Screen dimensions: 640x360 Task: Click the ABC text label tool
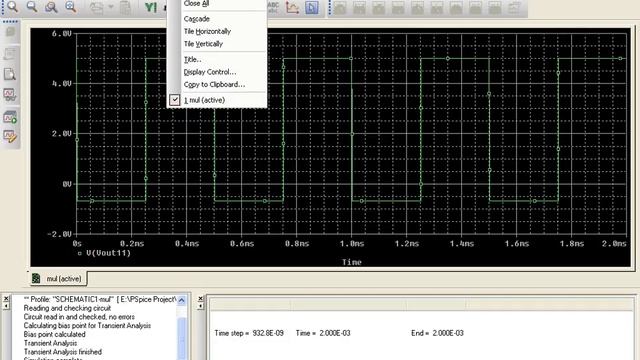273,7
